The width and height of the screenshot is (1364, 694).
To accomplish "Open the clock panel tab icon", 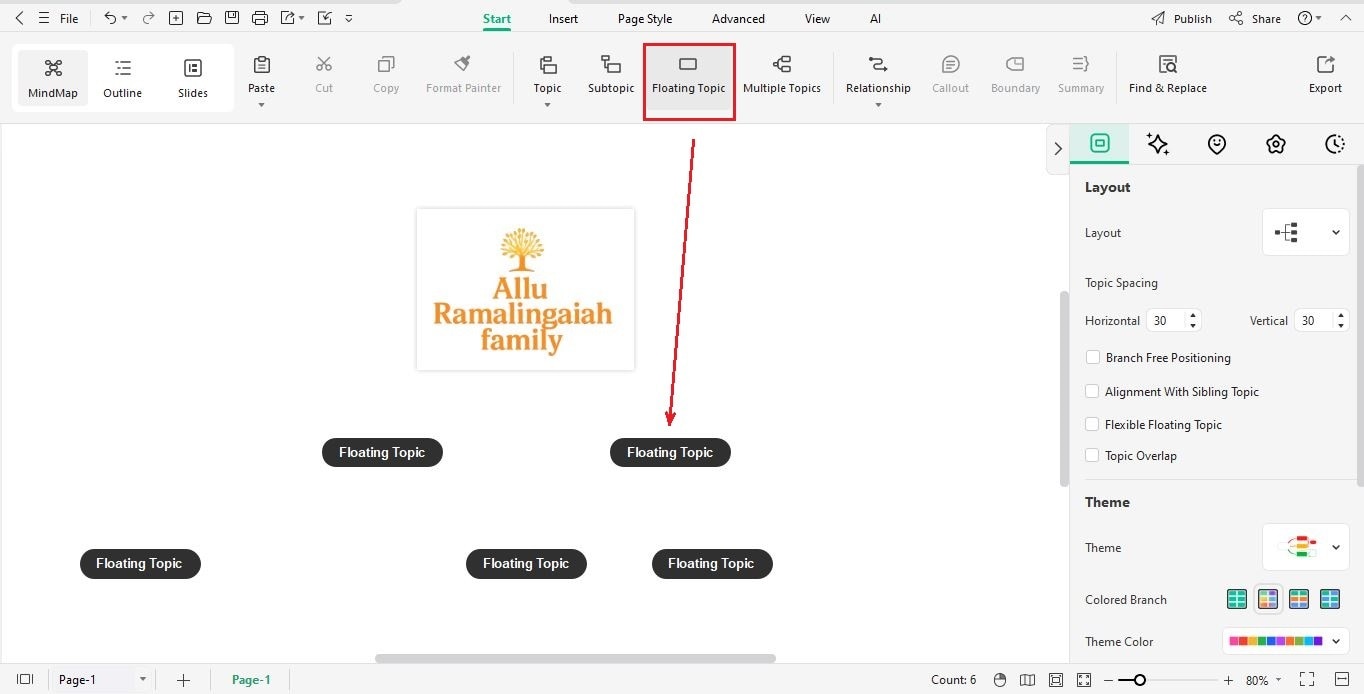I will pos(1335,144).
